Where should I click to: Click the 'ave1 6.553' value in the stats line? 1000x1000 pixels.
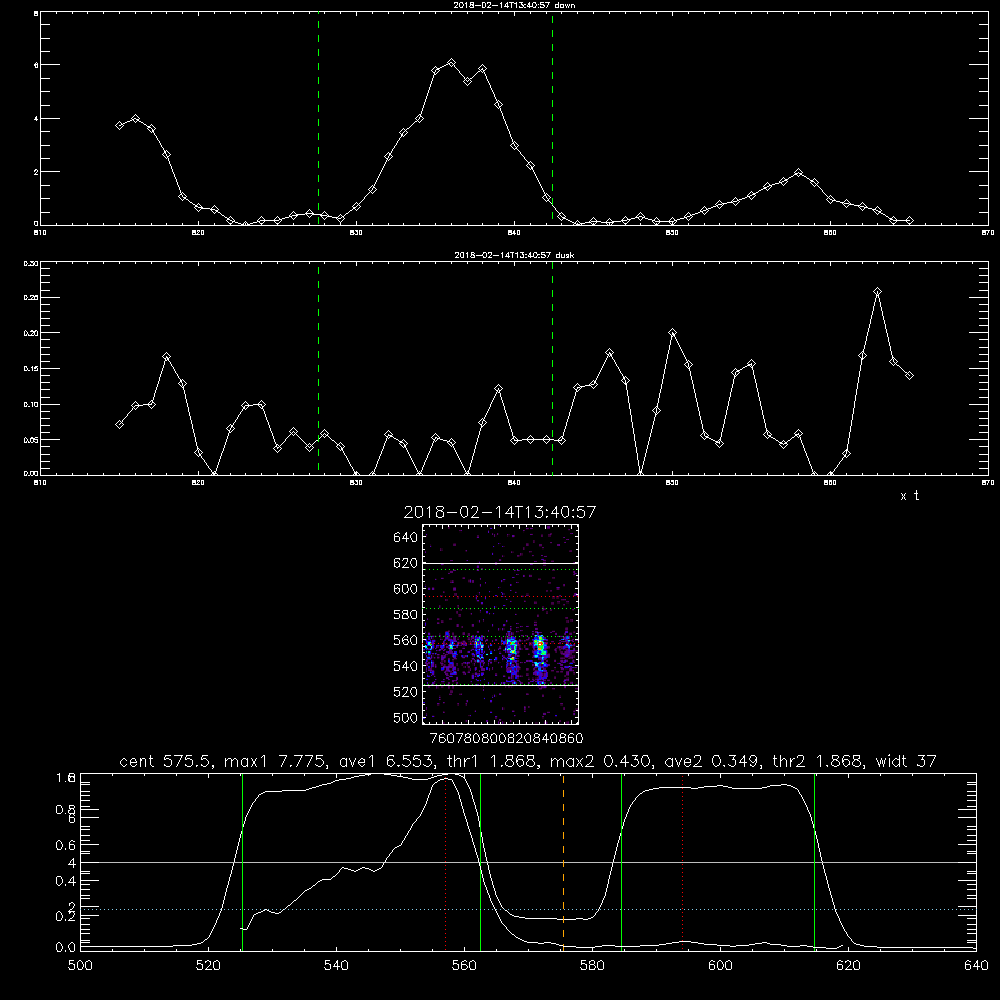[386, 761]
